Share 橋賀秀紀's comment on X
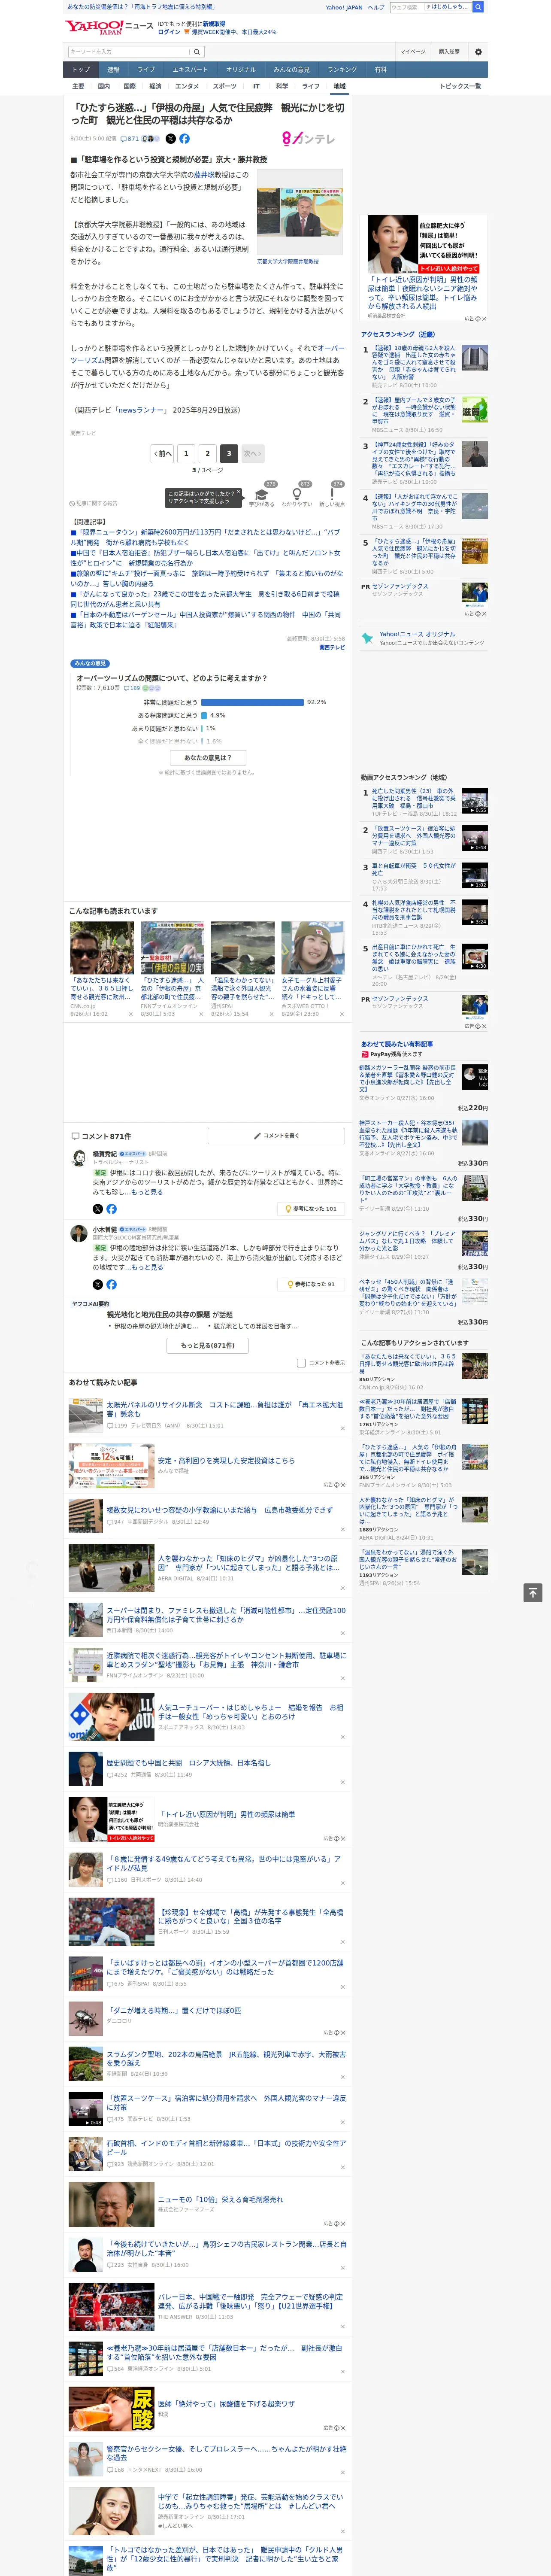Screen dimensions: 551x2576 tap(98, 1208)
